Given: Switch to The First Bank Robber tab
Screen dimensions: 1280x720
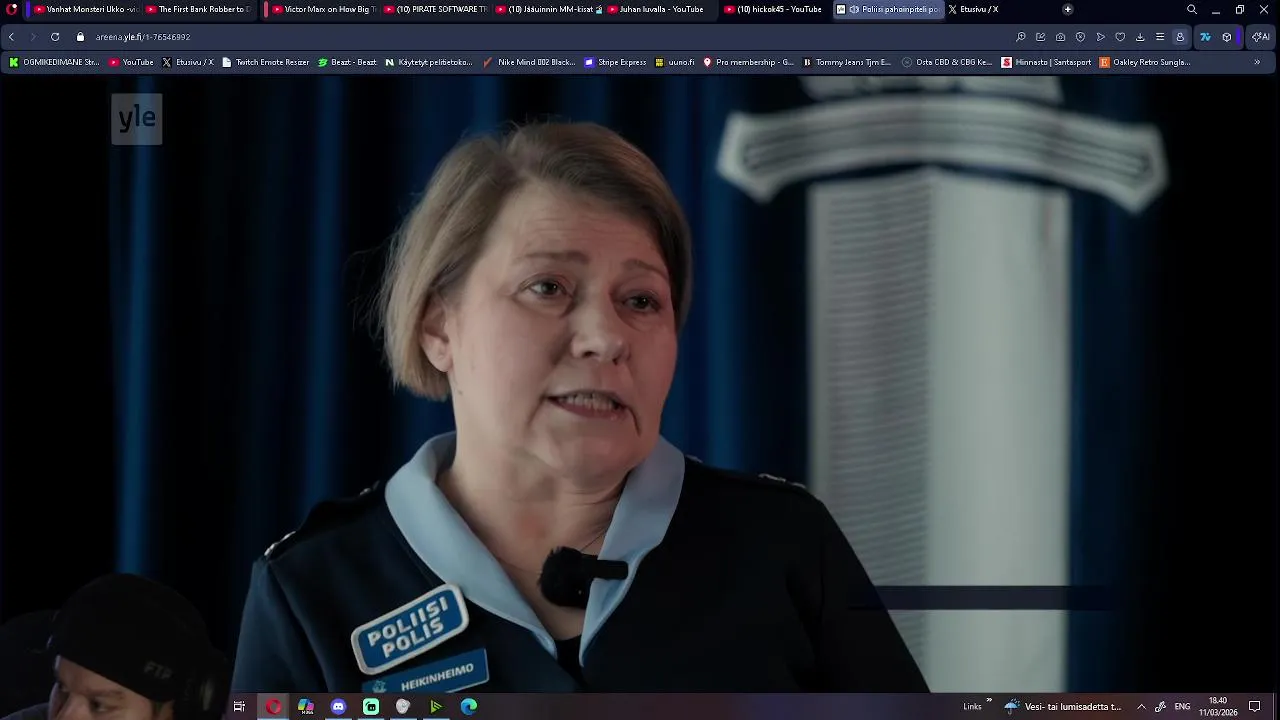Looking at the screenshot, I should click(x=198, y=9).
